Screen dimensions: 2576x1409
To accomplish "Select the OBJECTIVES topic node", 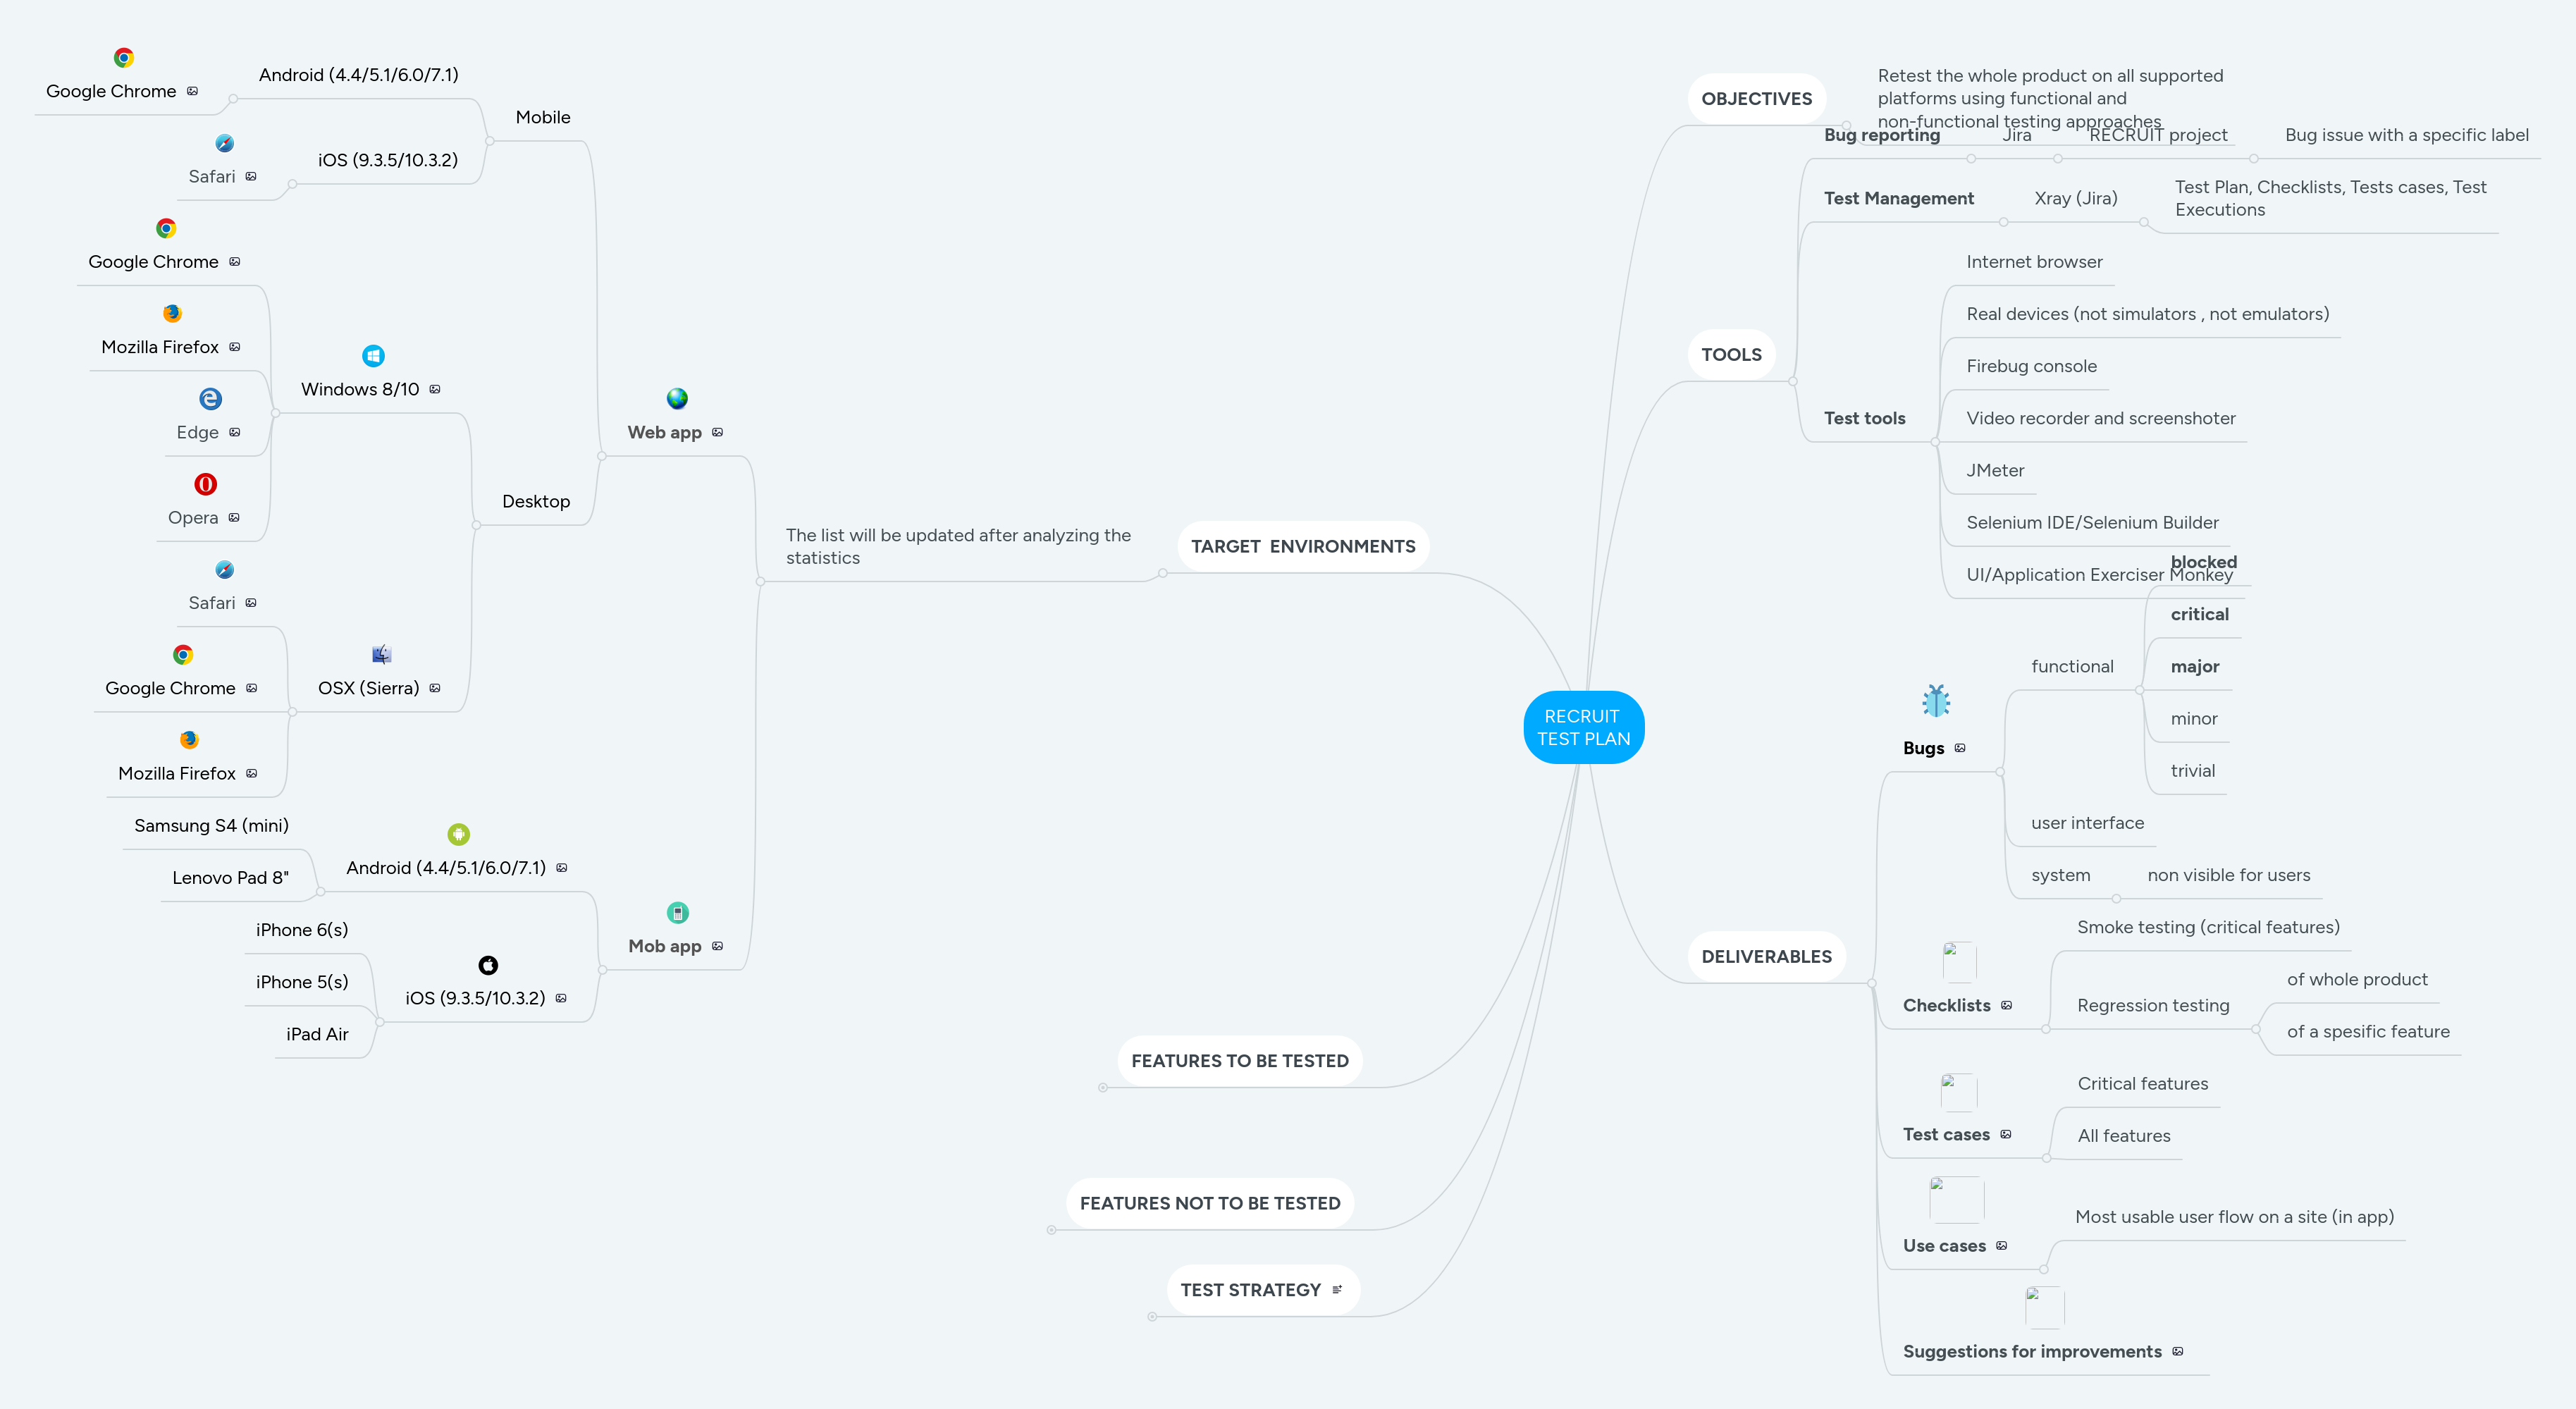I will coord(1756,99).
